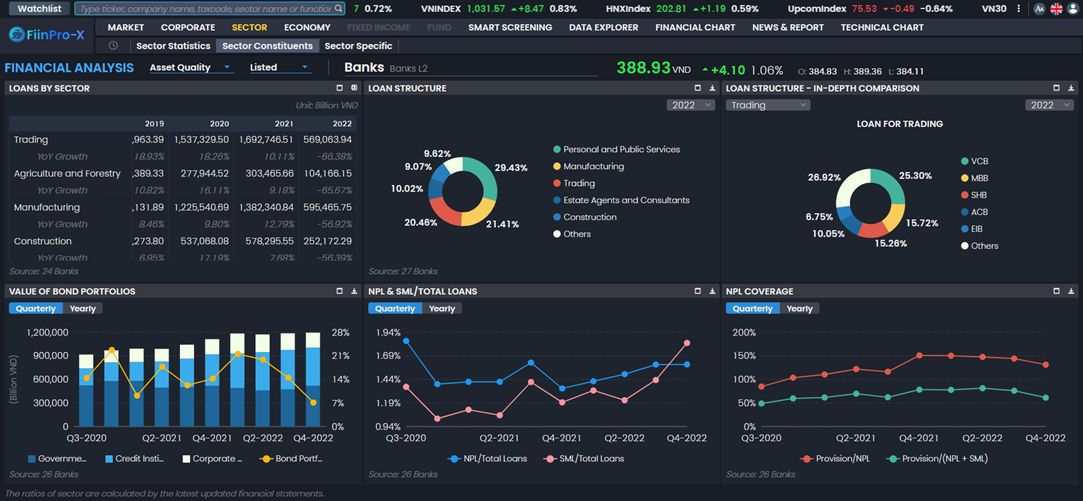The image size is (1083, 501).
Task: Download the NPL & SML/Total Loans chart
Action: click(x=712, y=291)
